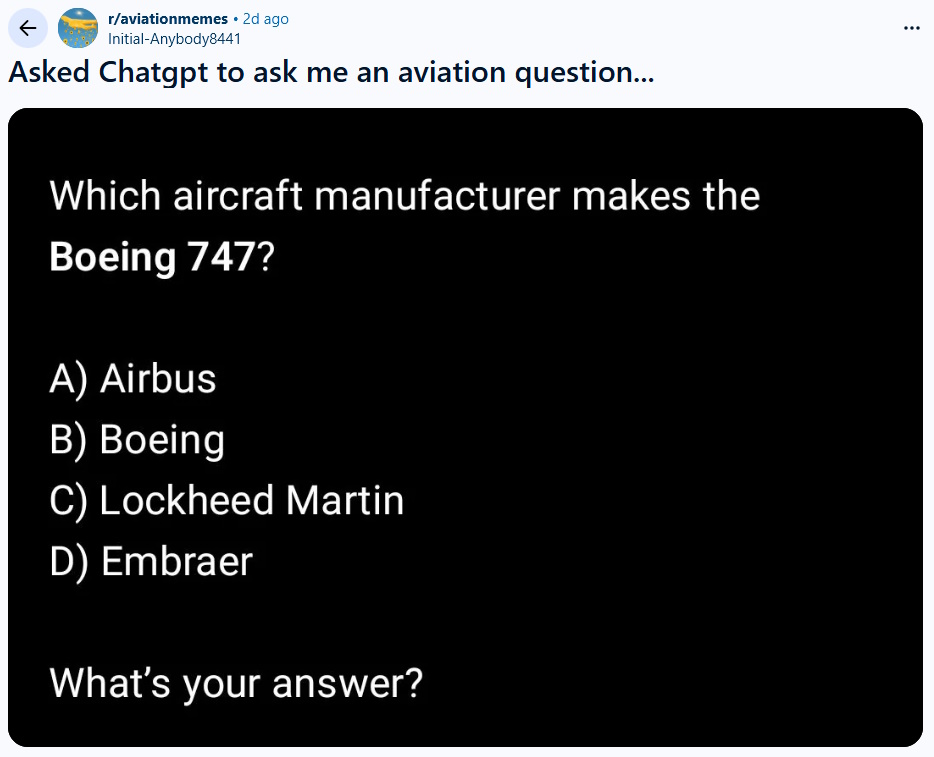Screen dimensions: 934x757
Task: Pick answer option 'C) Lockheed Martin'
Action: pos(227,501)
